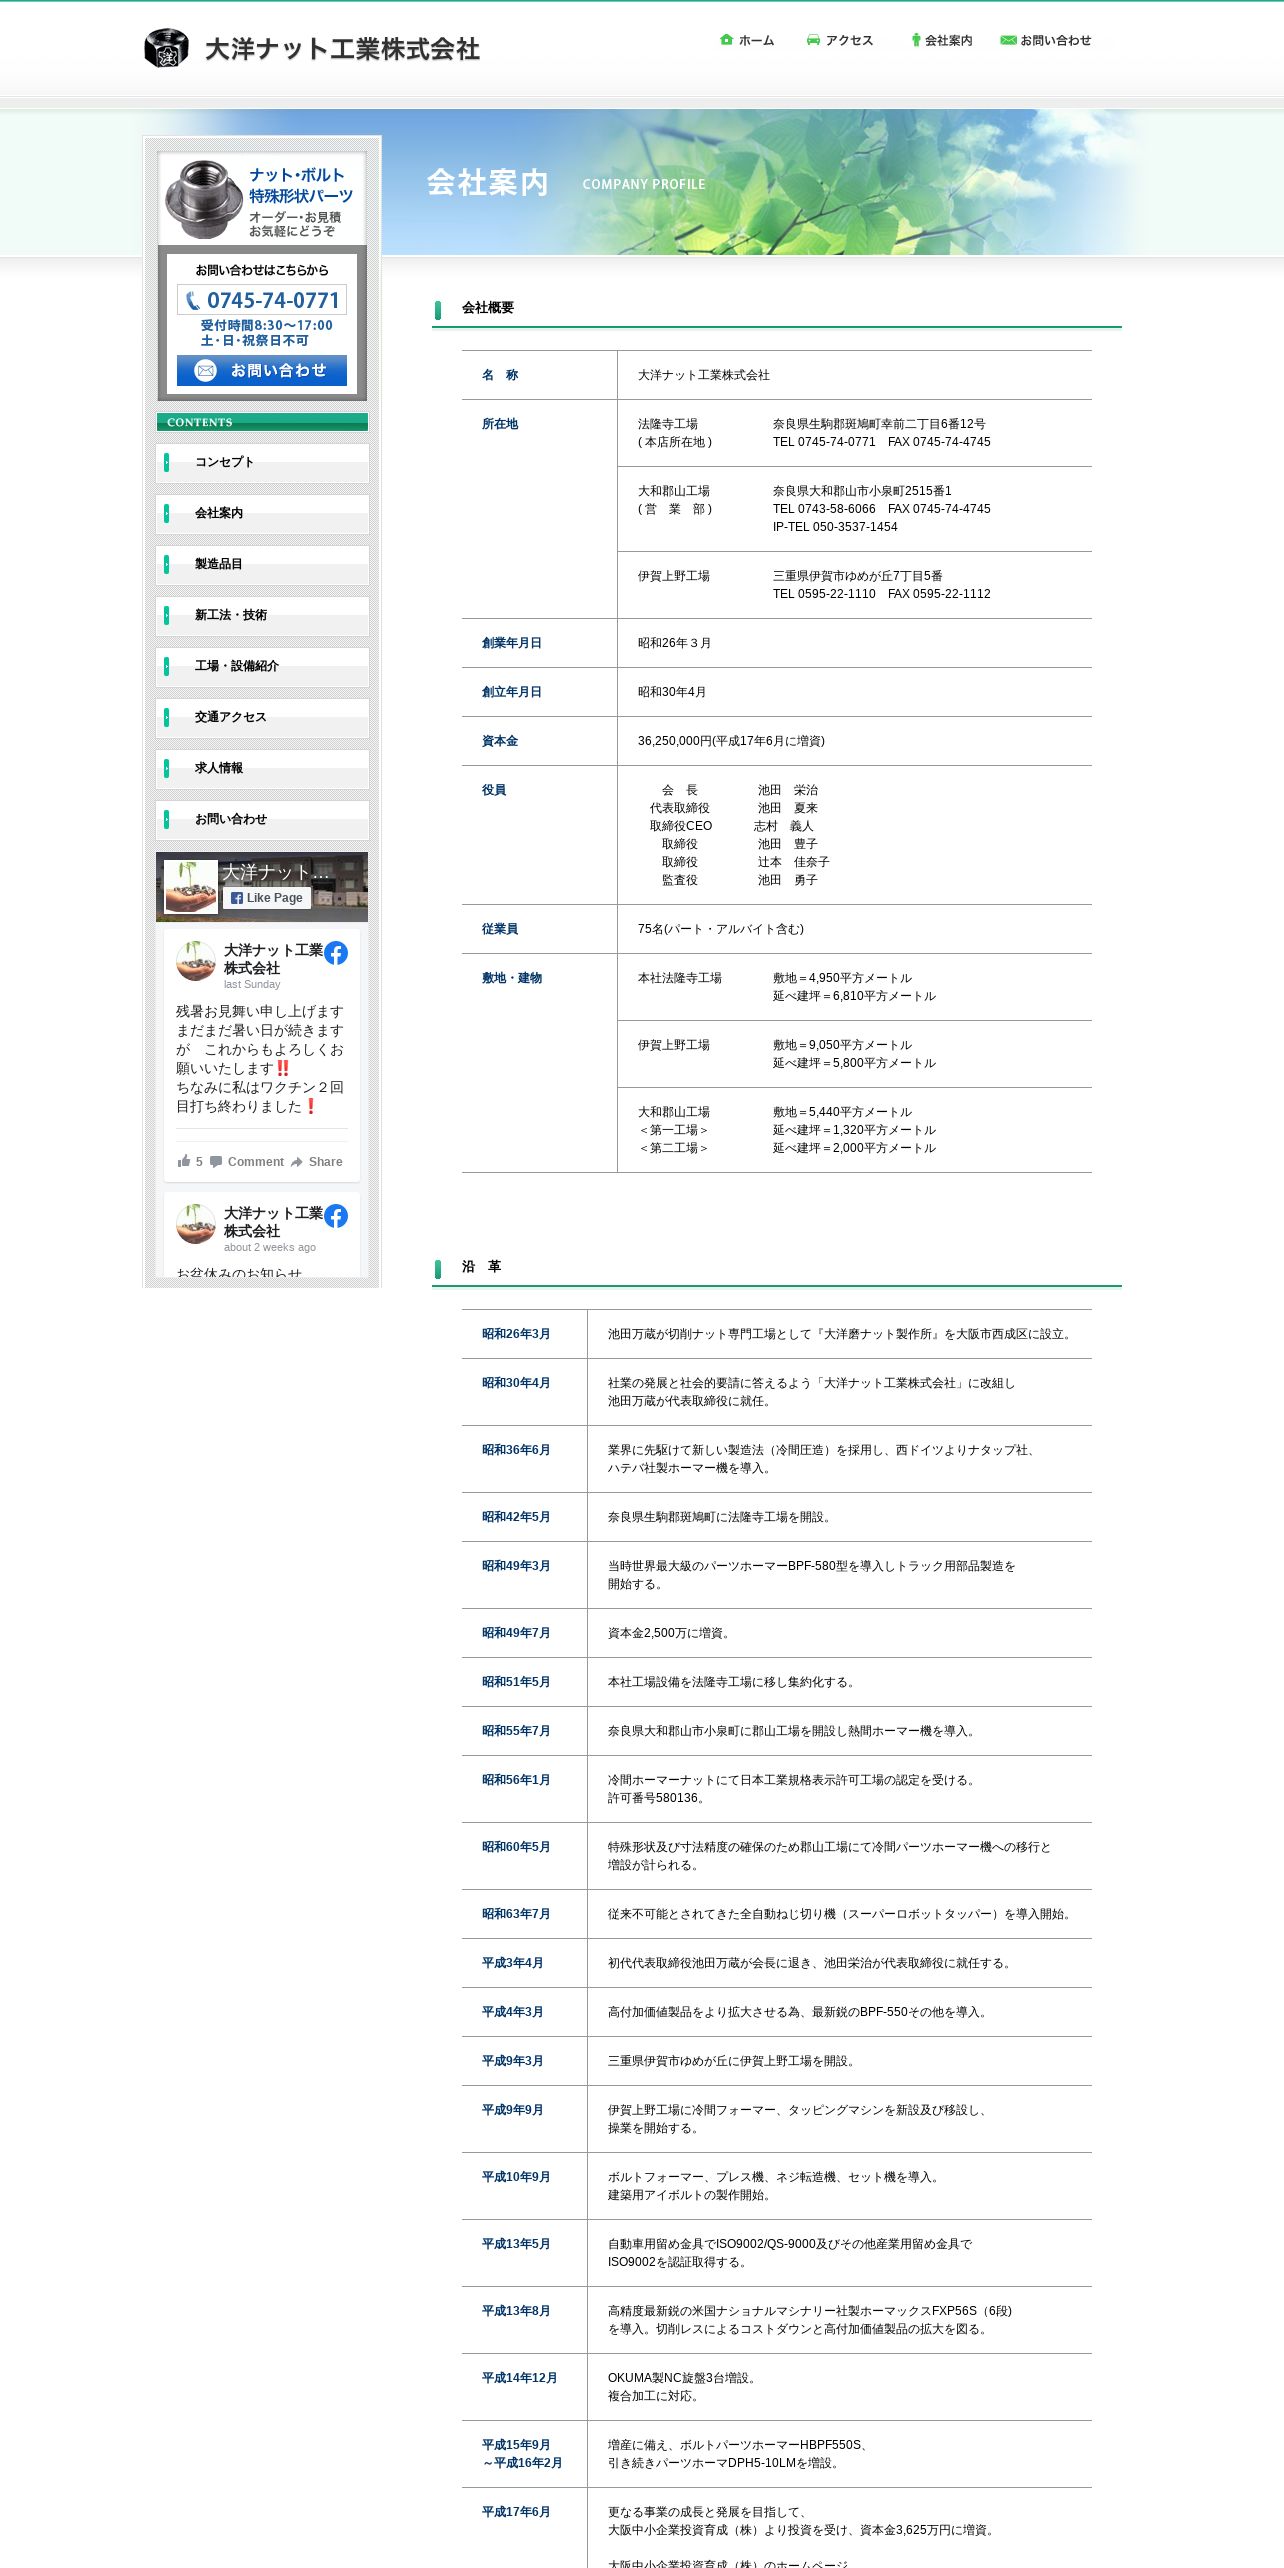Click the nut logo icon in header
Viewport: 1284px width, 2568px height.
coord(166,48)
